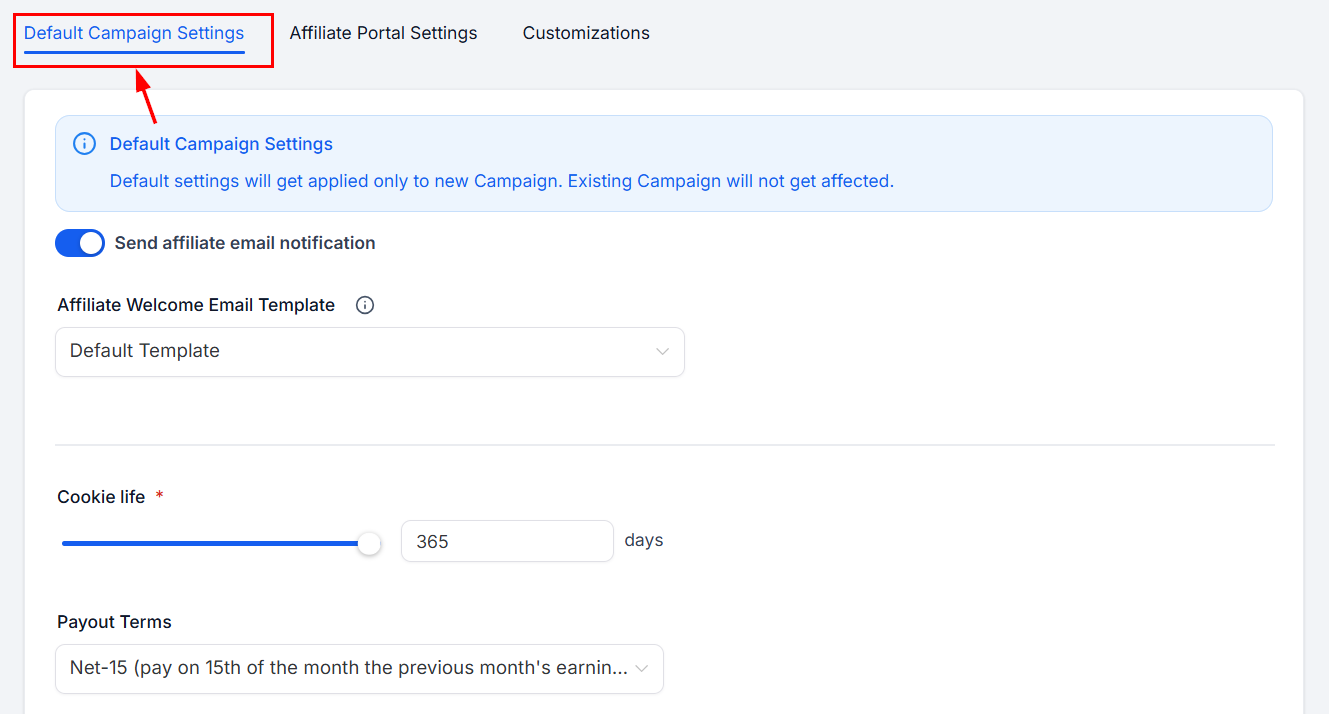This screenshot has width=1329, height=714.
Task: Click the 'Payout Terms' field label
Action: (x=114, y=622)
